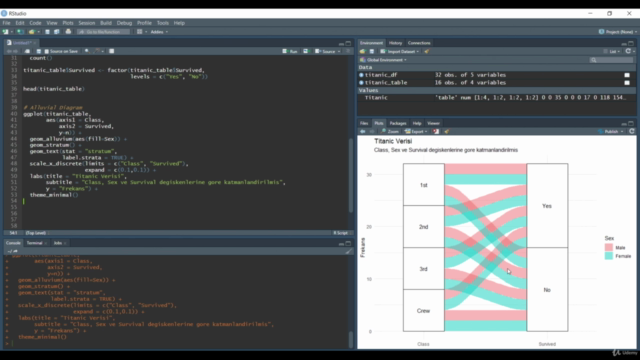Screen dimensions: 640x360
Task: Open the List view dropdown
Action: coord(612,51)
